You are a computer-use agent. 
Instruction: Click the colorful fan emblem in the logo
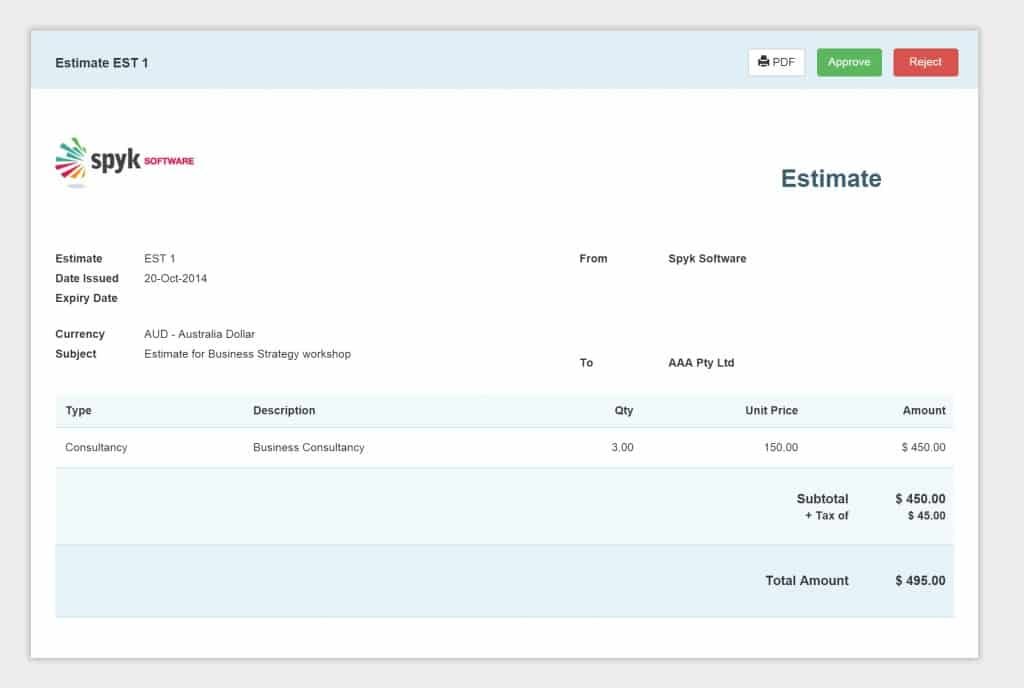pyautogui.click(x=73, y=158)
